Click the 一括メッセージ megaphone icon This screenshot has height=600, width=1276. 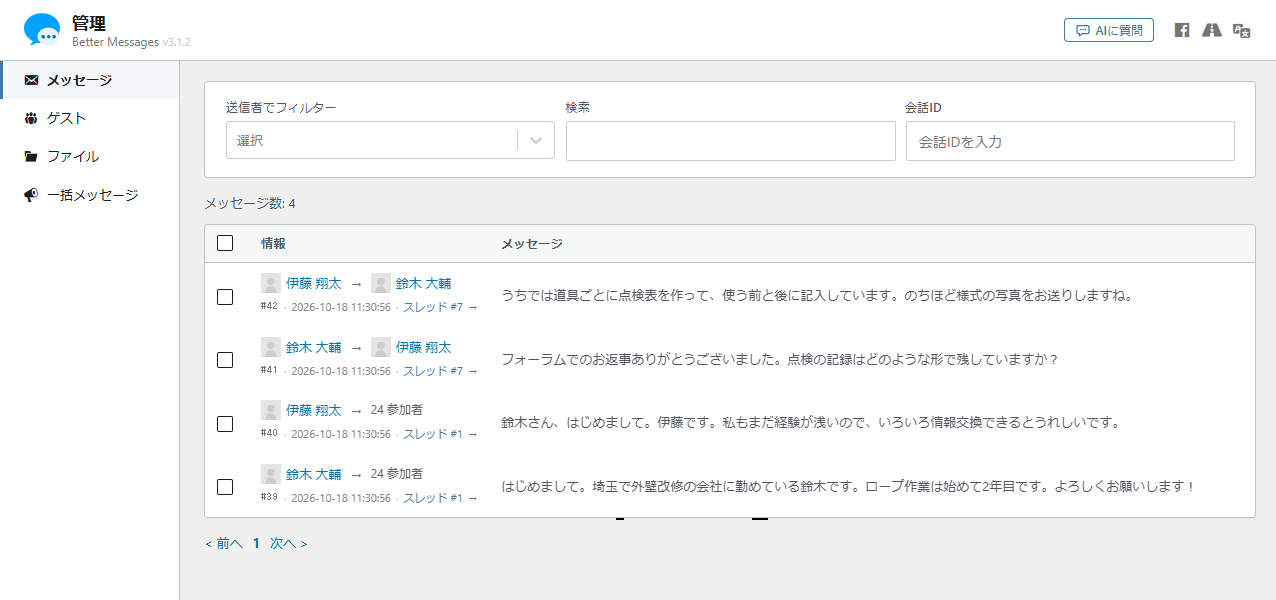[31, 195]
